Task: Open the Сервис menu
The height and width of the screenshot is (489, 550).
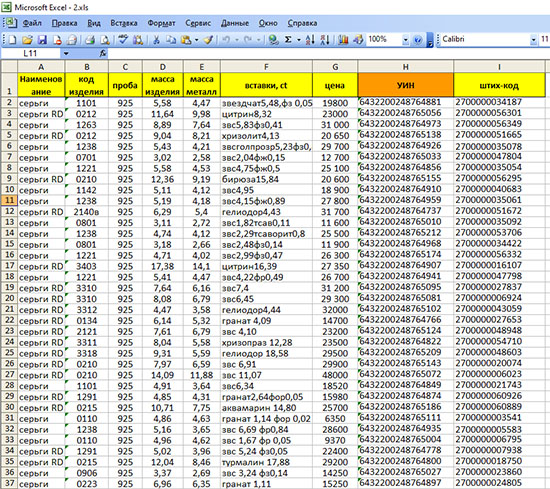Action: [x=198, y=23]
